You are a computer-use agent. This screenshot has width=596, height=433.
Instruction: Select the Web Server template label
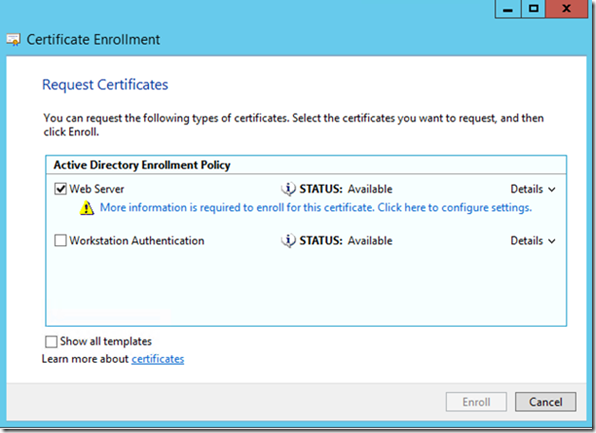point(97,189)
